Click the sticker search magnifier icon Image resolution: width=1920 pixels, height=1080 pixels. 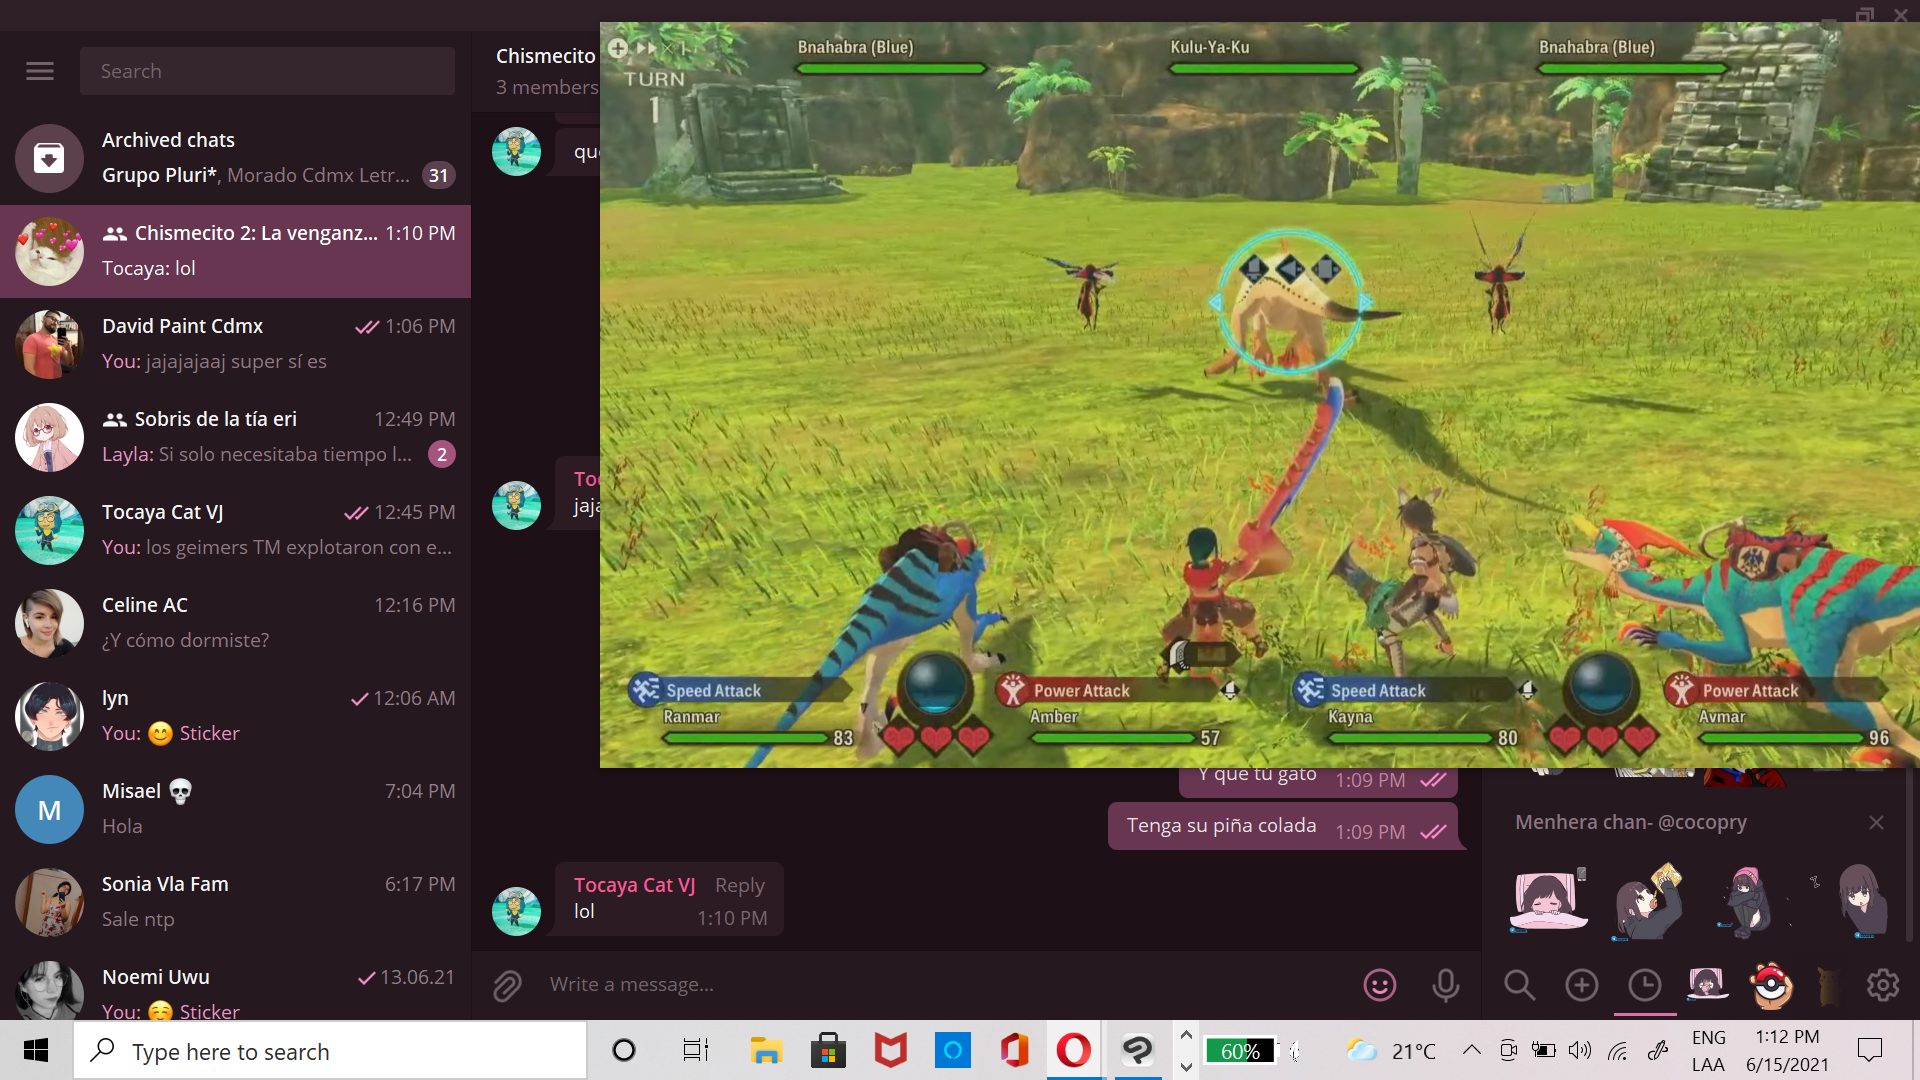pos(1519,985)
